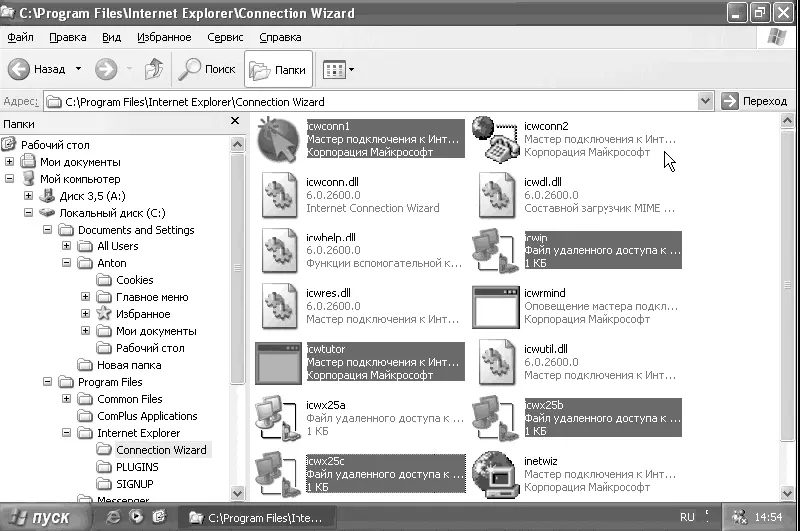Open the Views icon dropdown
The image size is (800, 531).
pyautogui.click(x=338, y=69)
